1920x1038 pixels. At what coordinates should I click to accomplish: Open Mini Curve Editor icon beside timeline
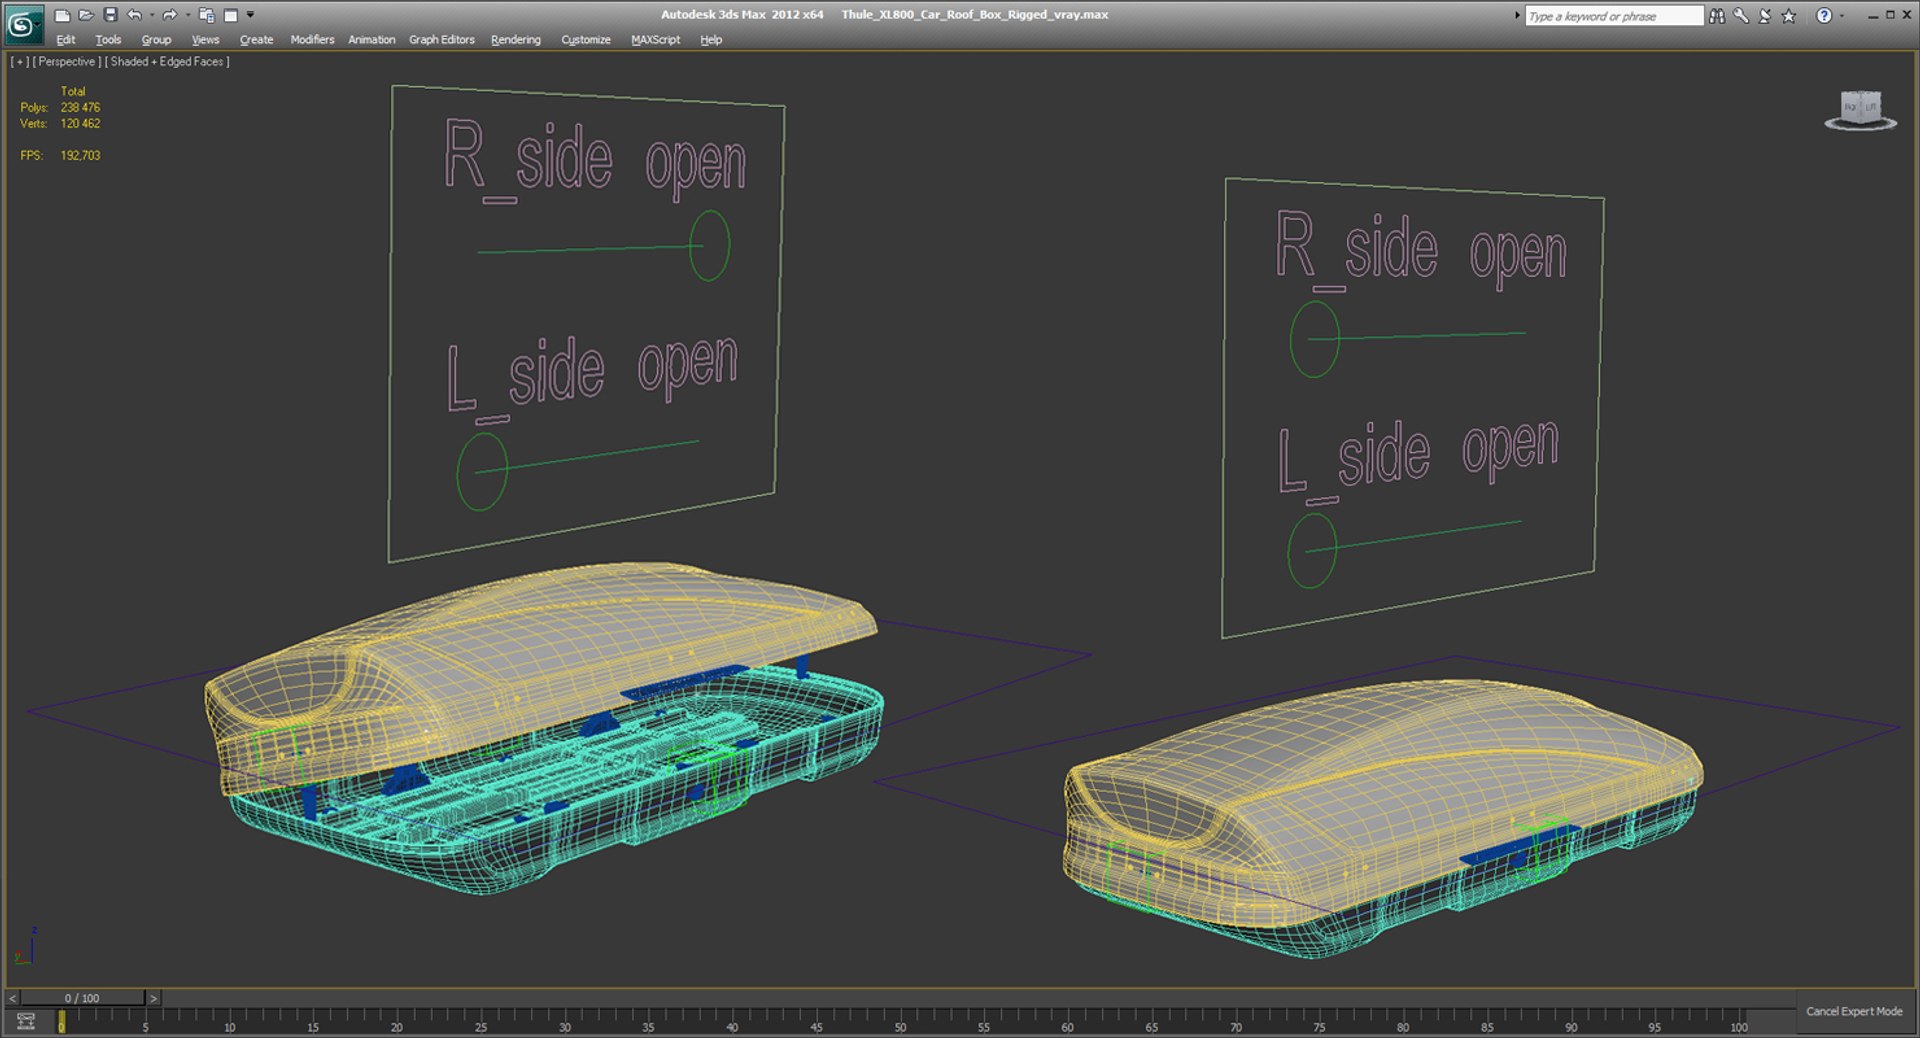click(26, 1021)
